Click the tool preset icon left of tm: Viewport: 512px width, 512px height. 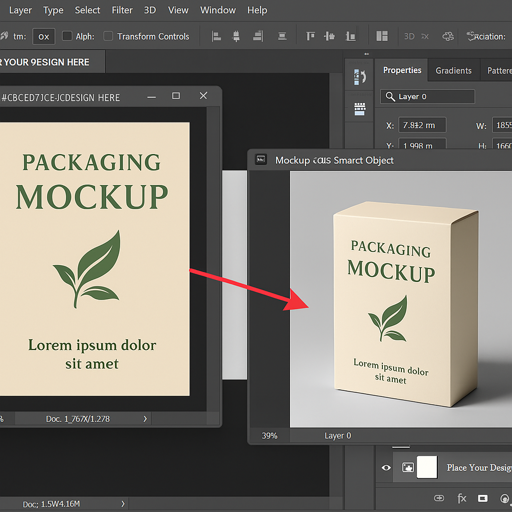tap(4, 36)
